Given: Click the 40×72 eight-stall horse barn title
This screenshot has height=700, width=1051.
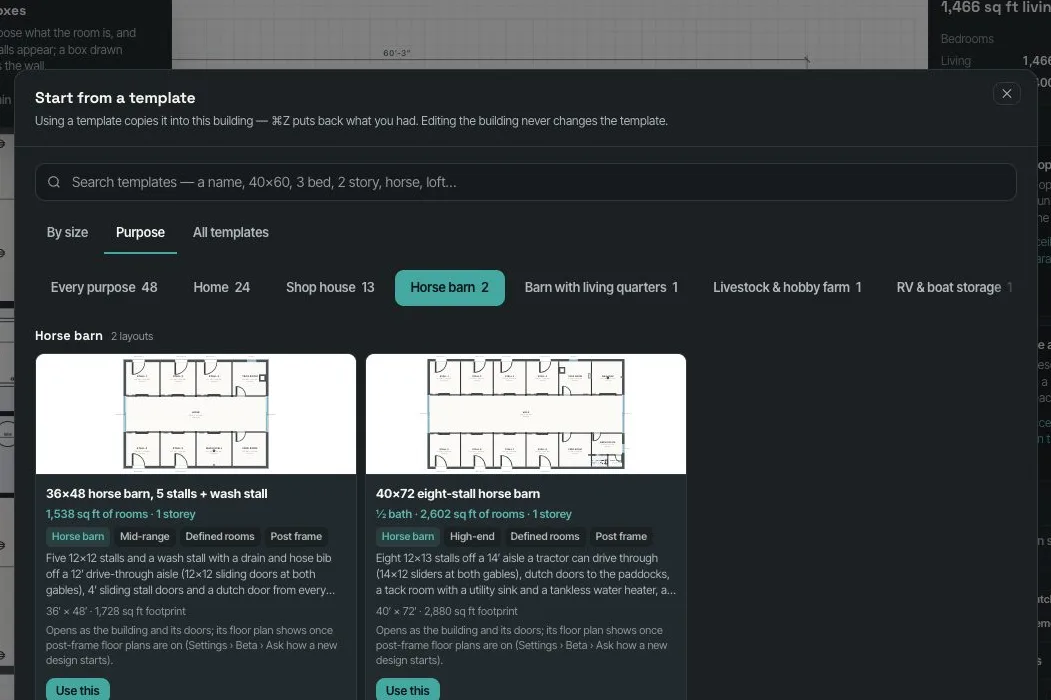Looking at the screenshot, I should coord(458,494).
